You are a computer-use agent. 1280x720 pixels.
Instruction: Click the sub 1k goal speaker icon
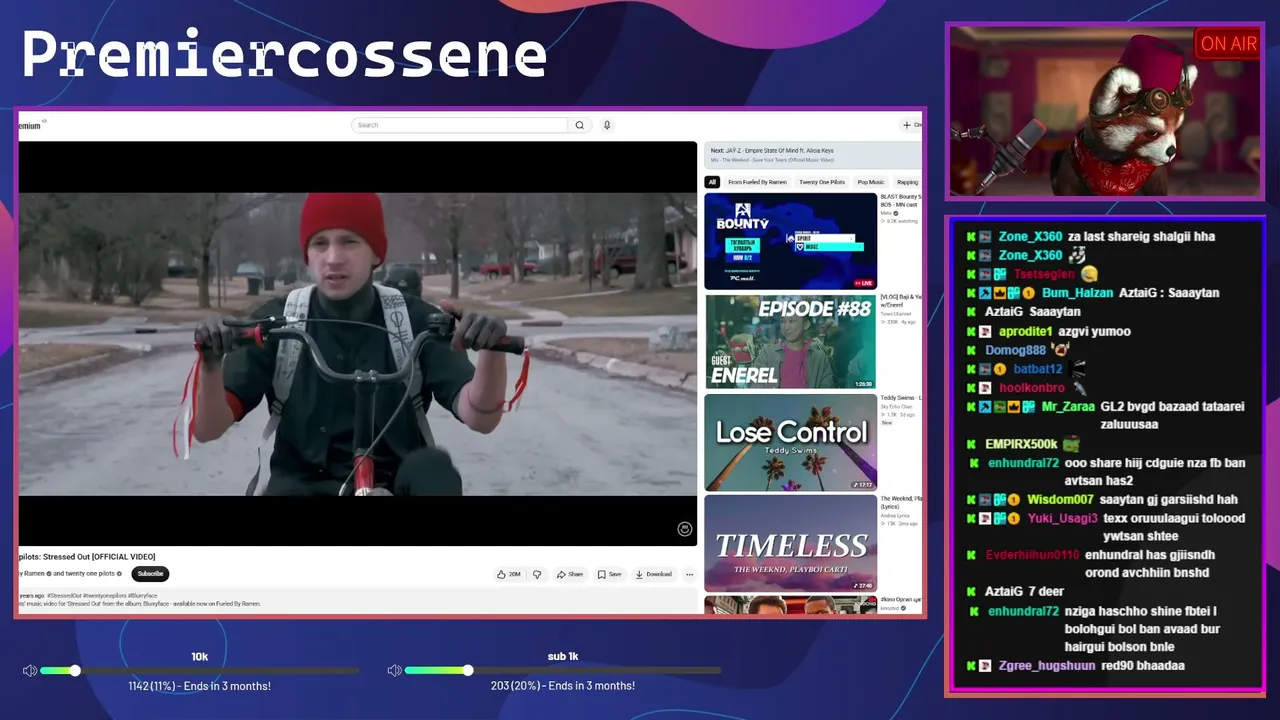tap(394, 670)
